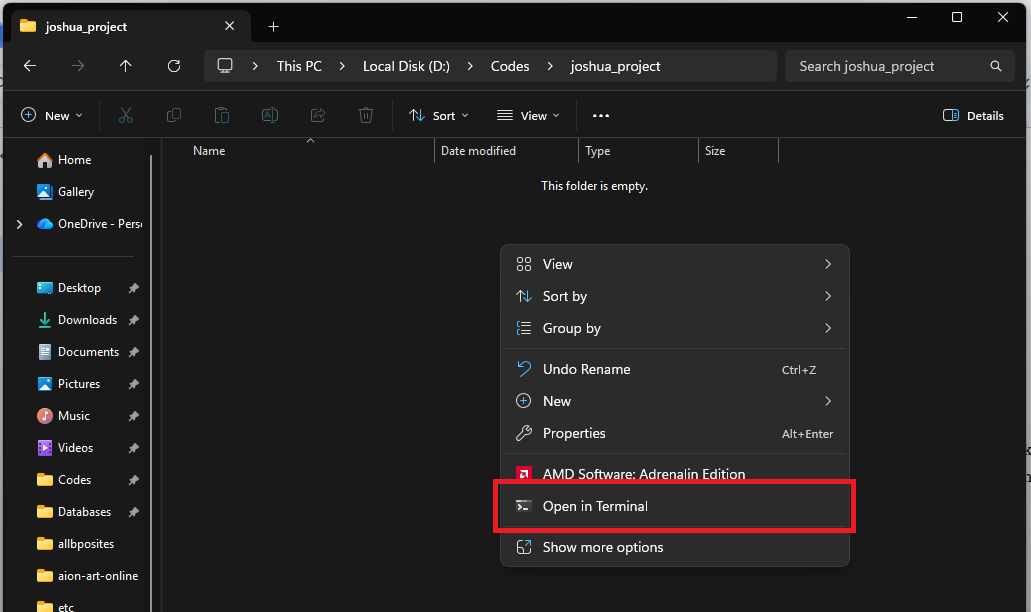The height and width of the screenshot is (612, 1031).
Task: Select Show more options
Action: pyautogui.click(x=675, y=547)
